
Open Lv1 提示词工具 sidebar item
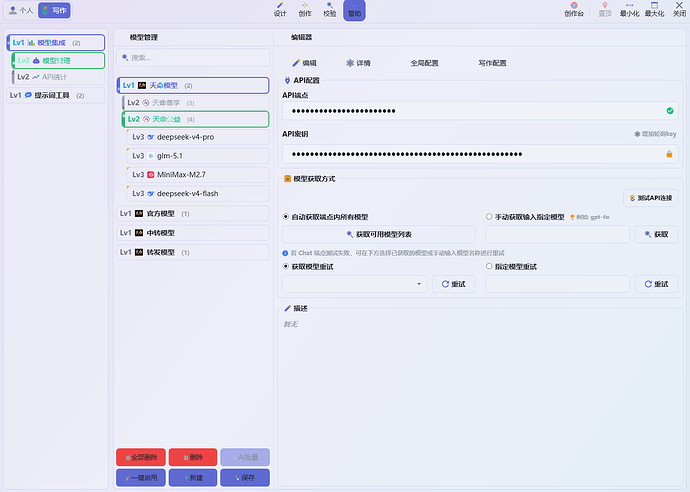(x=56, y=95)
